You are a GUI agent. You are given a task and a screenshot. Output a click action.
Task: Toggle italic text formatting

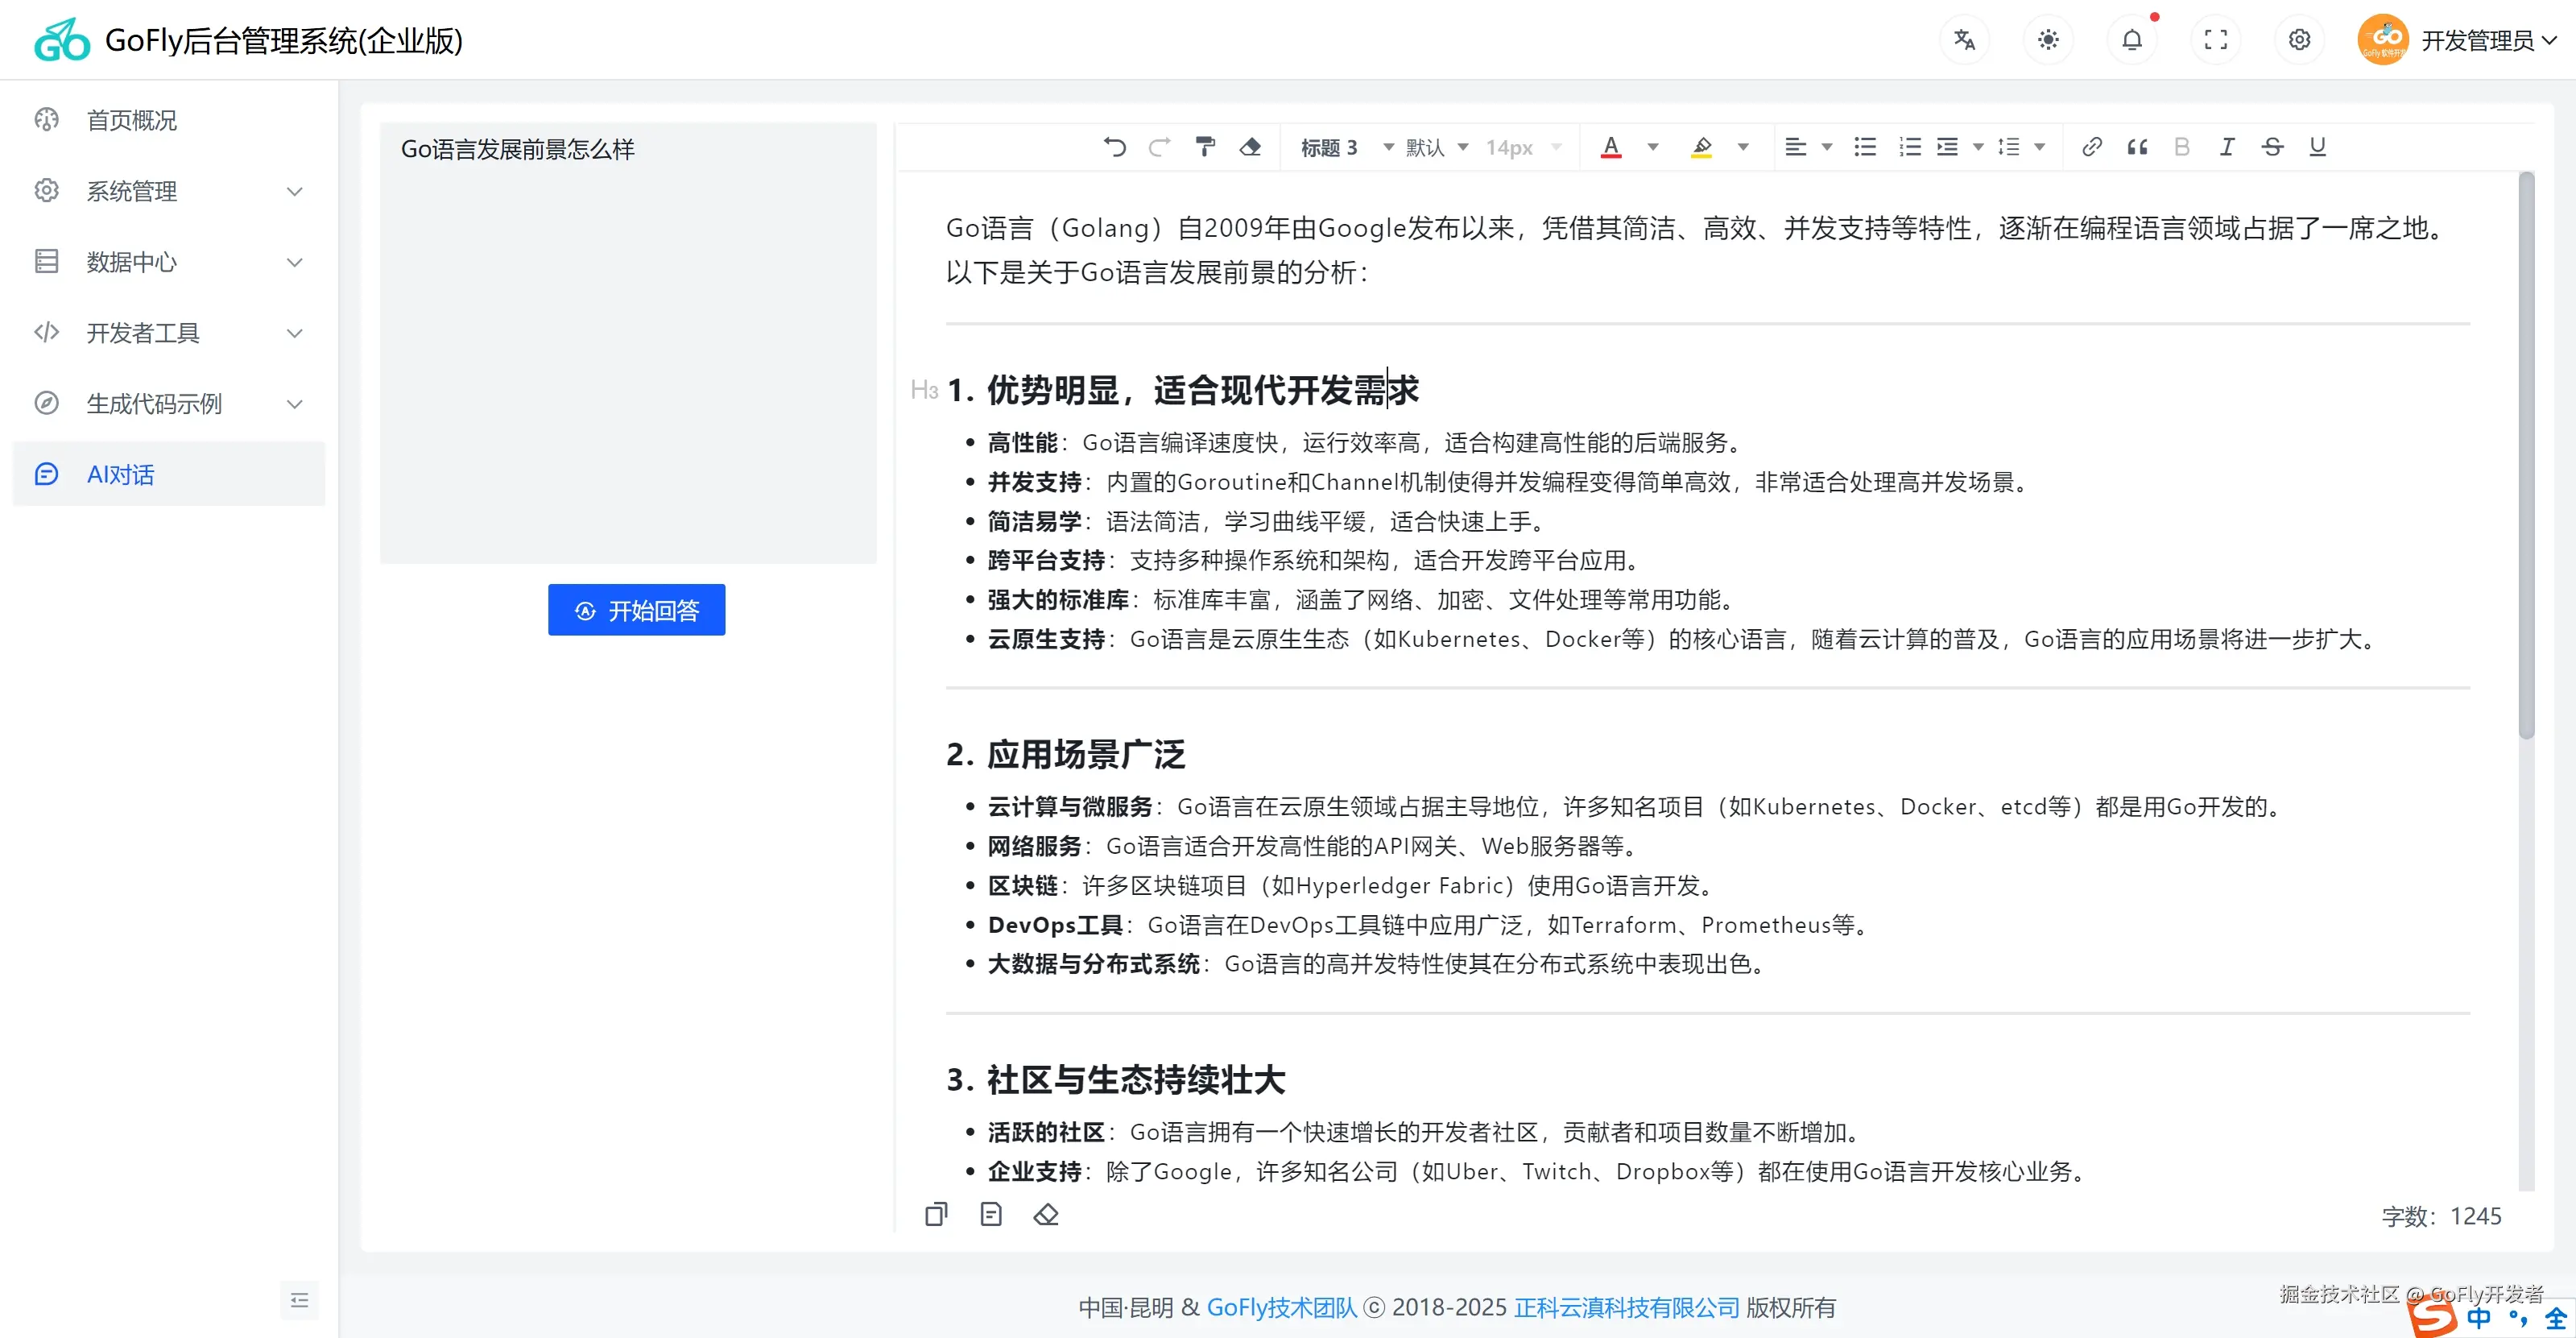point(2227,147)
